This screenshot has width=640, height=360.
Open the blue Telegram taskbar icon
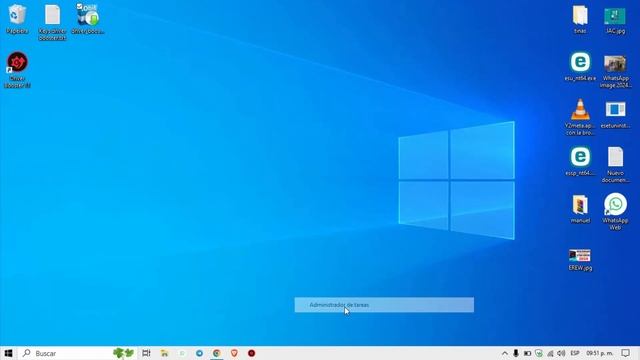pyautogui.click(x=199, y=353)
